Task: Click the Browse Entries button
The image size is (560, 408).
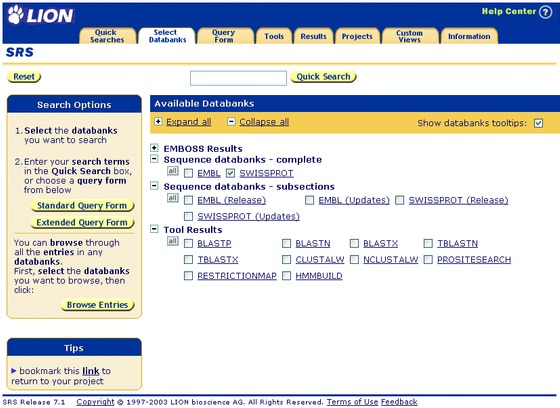Action: click(98, 305)
